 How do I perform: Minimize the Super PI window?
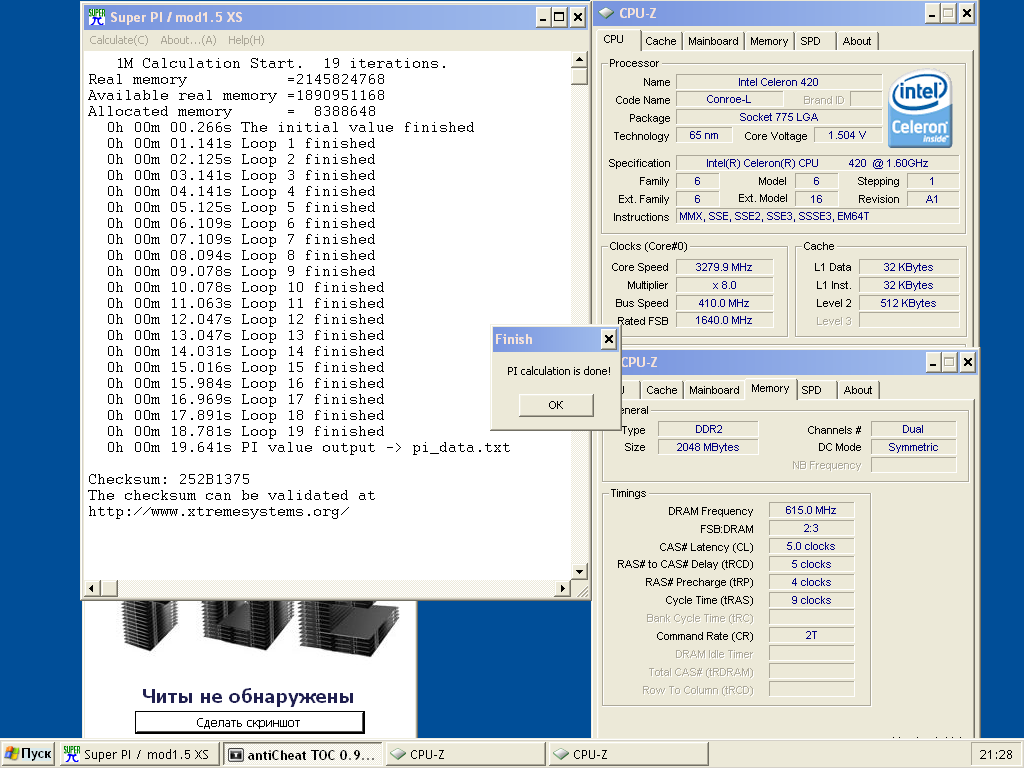543,18
